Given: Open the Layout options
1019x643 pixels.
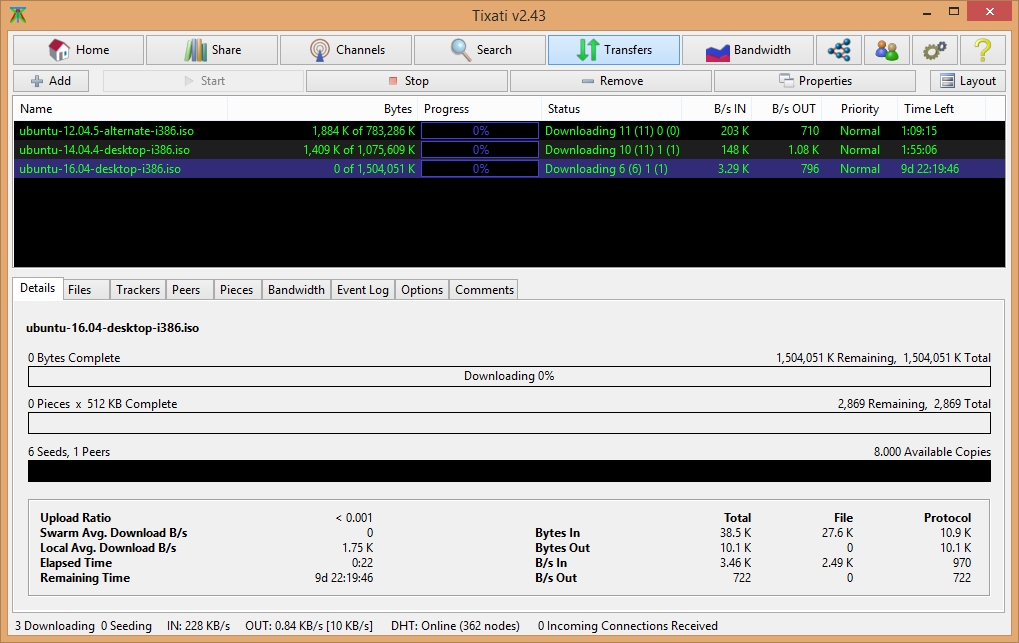Looking at the screenshot, I should pos(968,81).
